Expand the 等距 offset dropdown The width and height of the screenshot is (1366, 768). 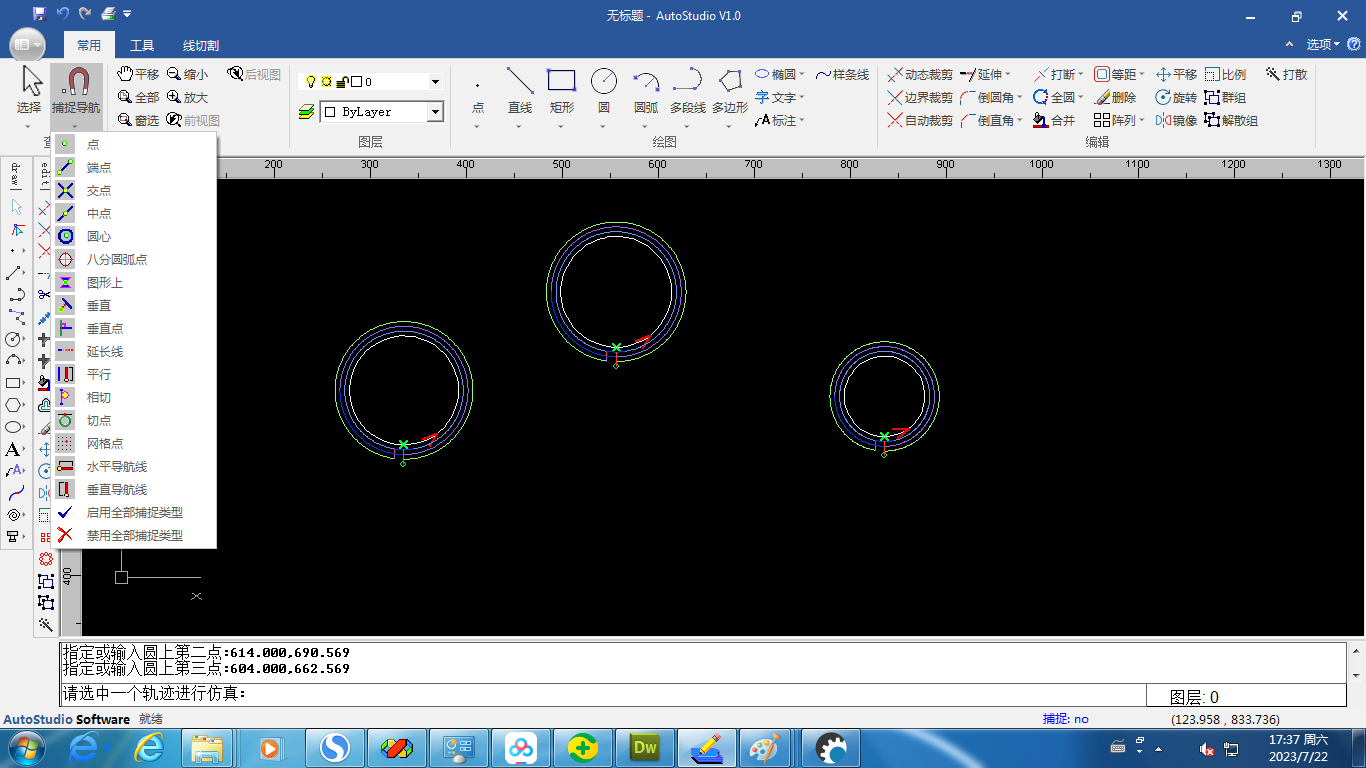click(x=1141, y=74)
